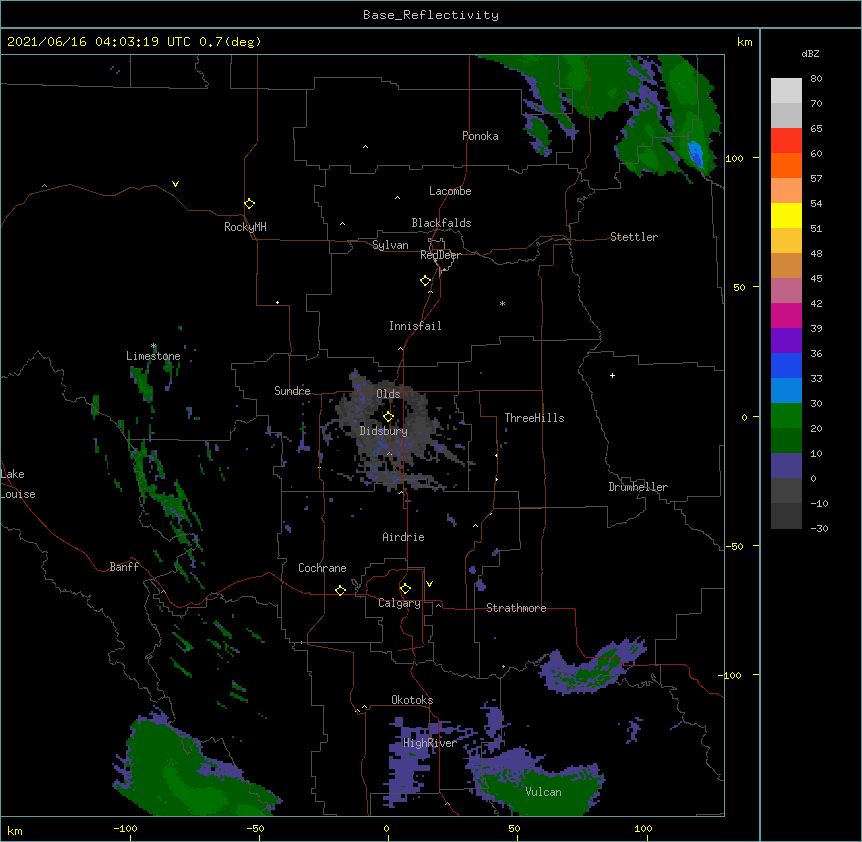Image resolution: width=862 pixels, height=842 pixels.
Task: Click the yellow diamond marker below Cochrane
Action: 340,590
